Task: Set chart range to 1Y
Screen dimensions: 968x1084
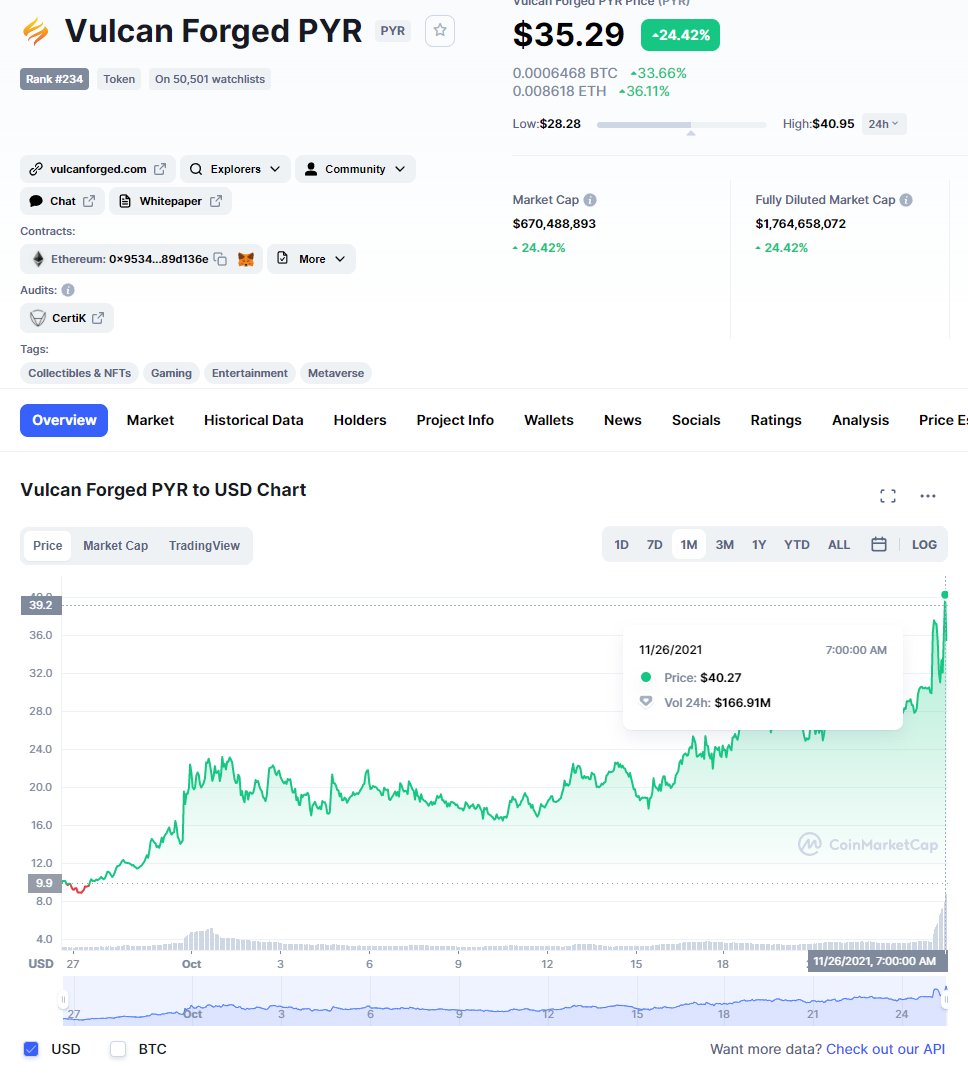Action: pyautogui.click(x=759, y=545)
